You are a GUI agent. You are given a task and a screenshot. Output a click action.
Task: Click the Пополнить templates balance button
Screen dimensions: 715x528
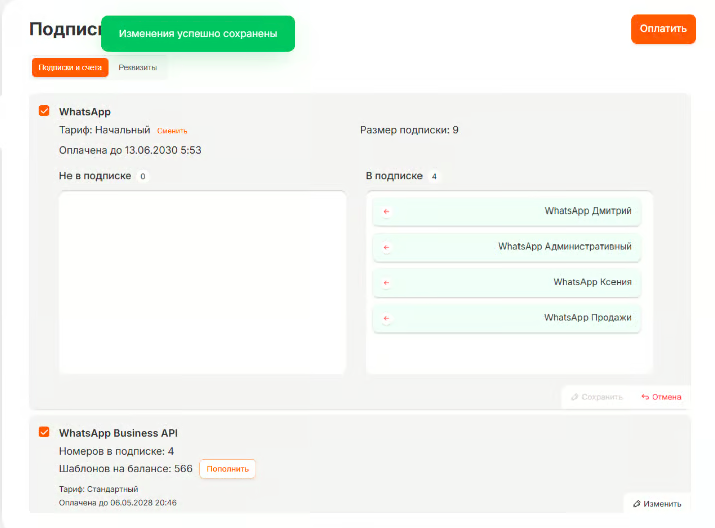click(227, 469)
